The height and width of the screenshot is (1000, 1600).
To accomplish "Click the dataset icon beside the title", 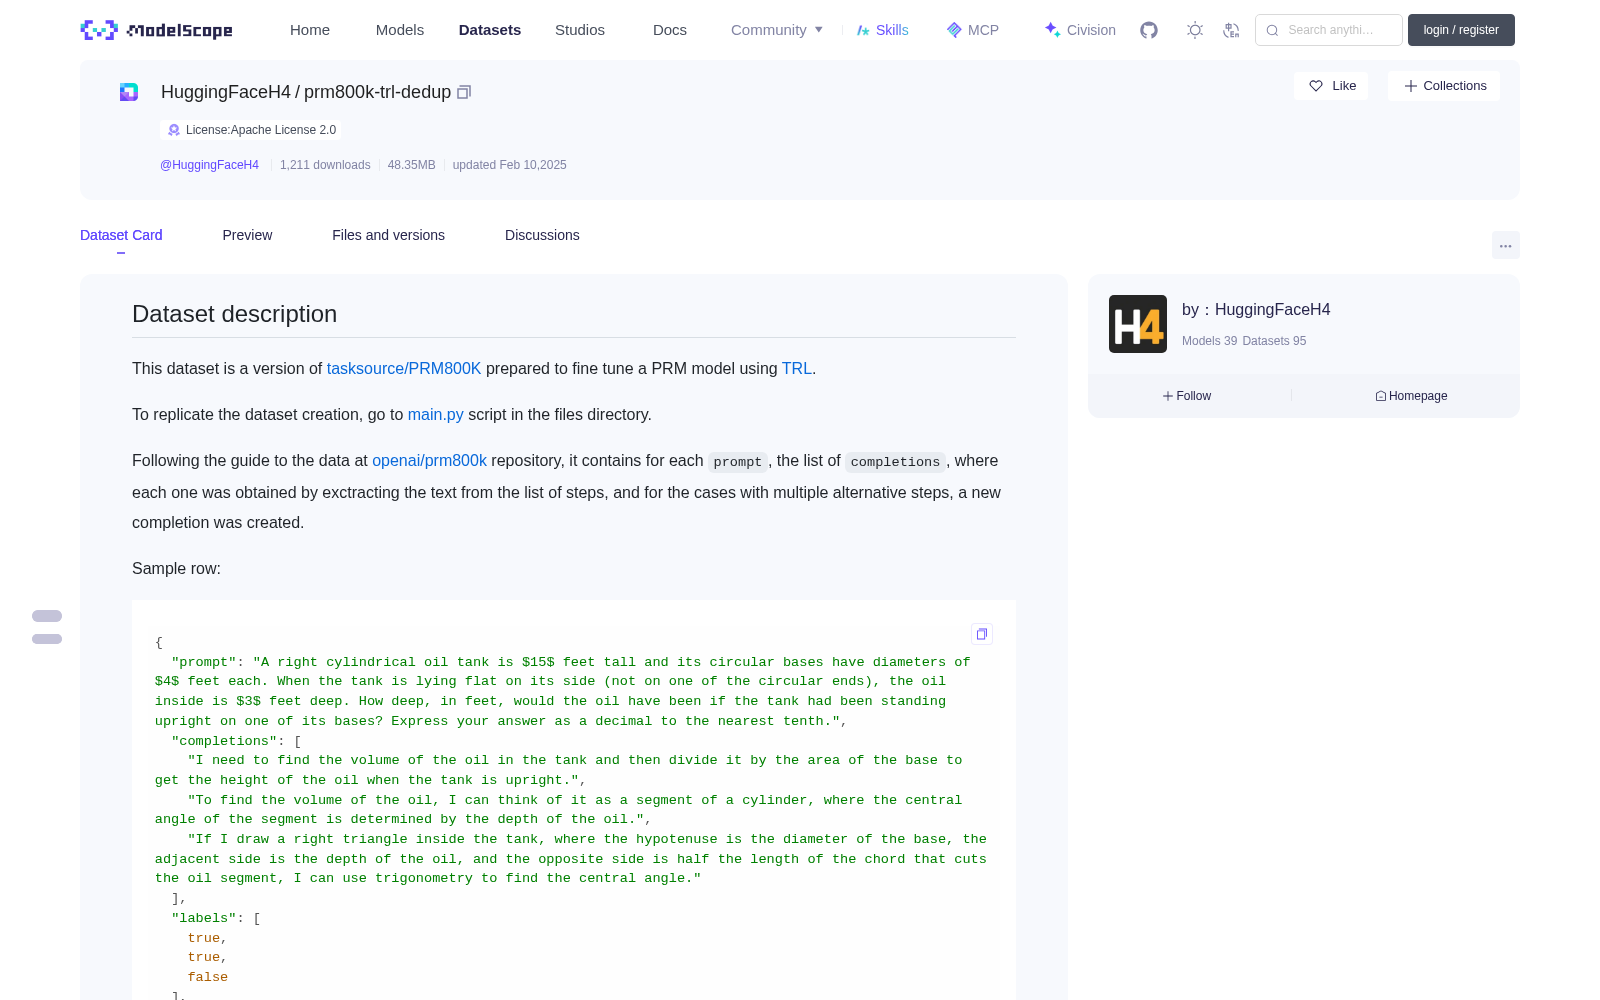I will (129, 92).
